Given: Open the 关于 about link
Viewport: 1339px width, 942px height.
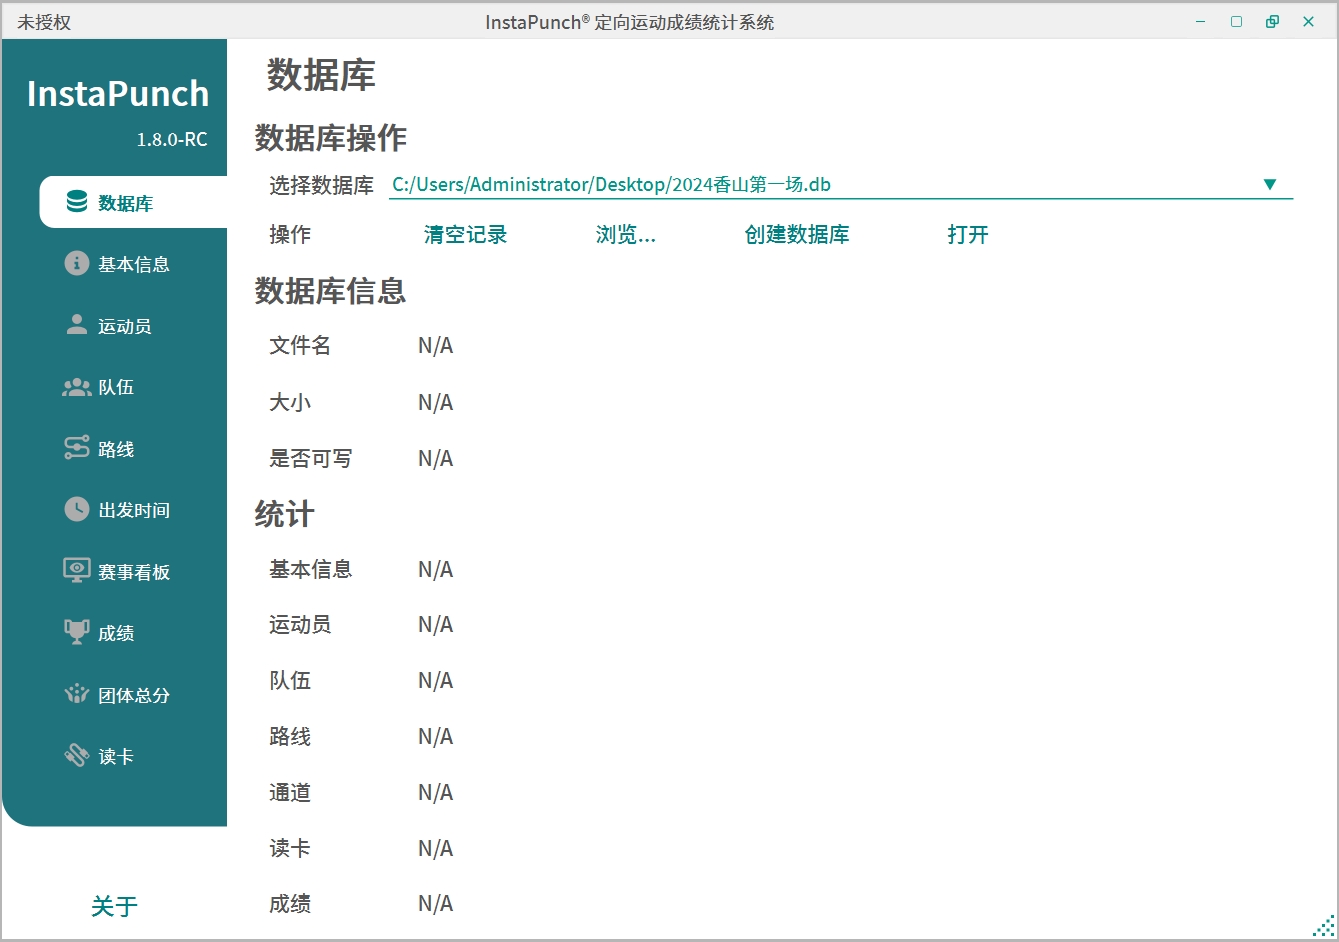Looking at the screenshot, I should [x=114, y=906].
